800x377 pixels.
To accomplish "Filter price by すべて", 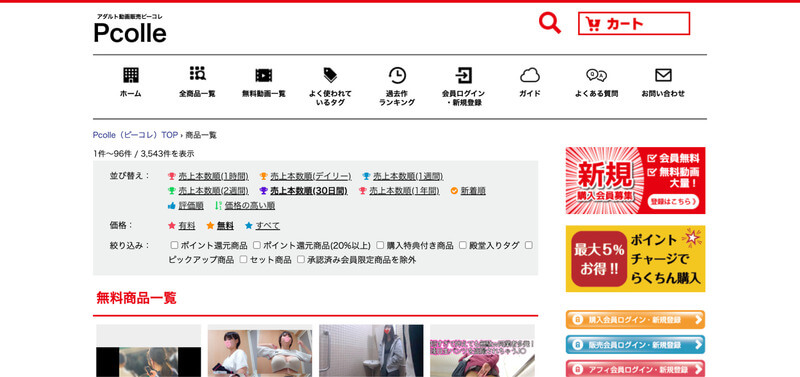I will tap(268, 225).
